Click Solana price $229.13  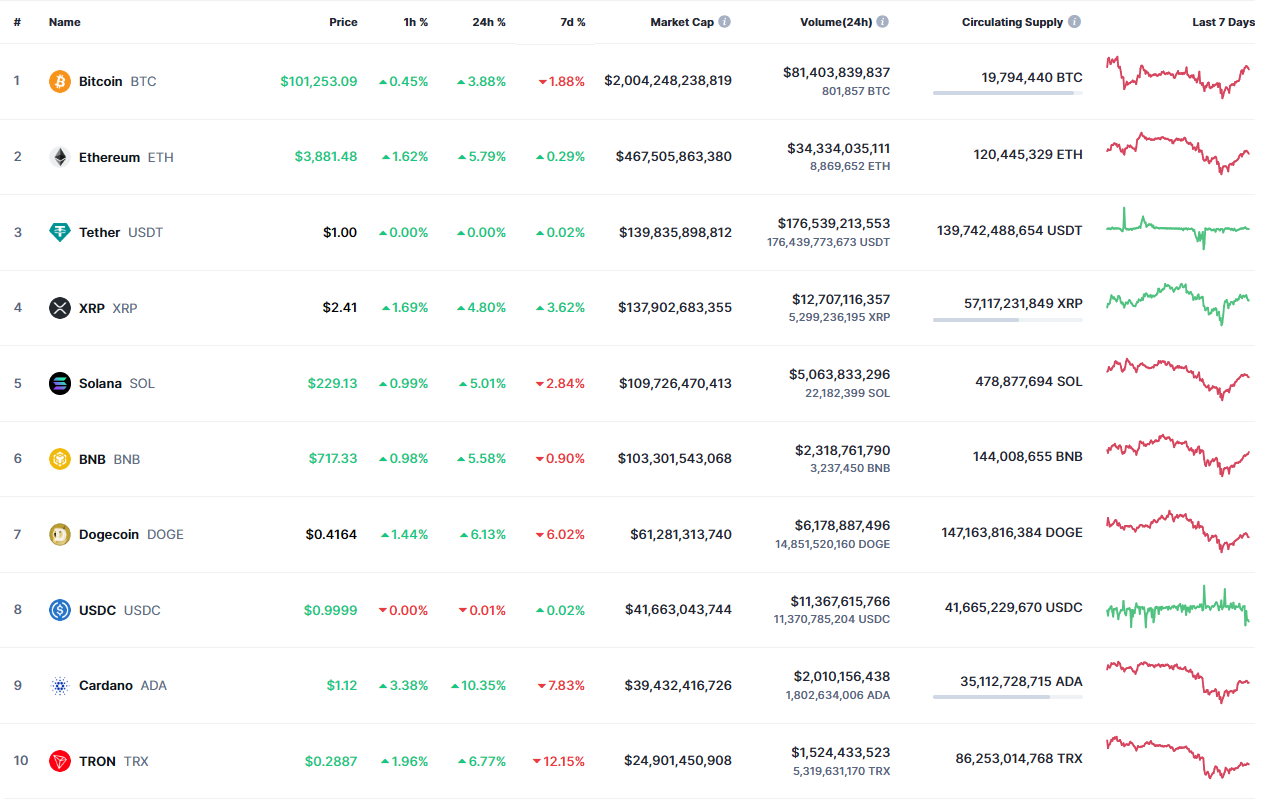(x=332, y=383)
